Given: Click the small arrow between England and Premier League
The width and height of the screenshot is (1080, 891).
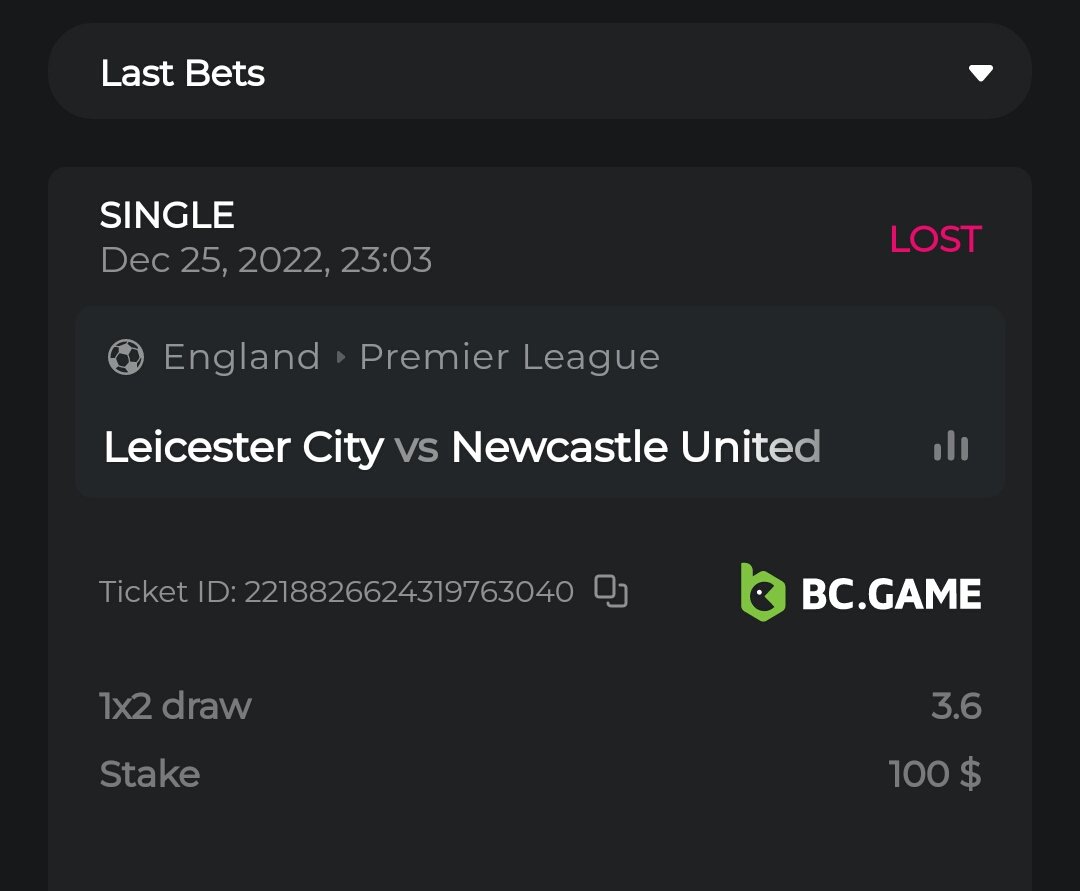Looking at the screenshot, I should pyautogui.click(x=340, y=357).
